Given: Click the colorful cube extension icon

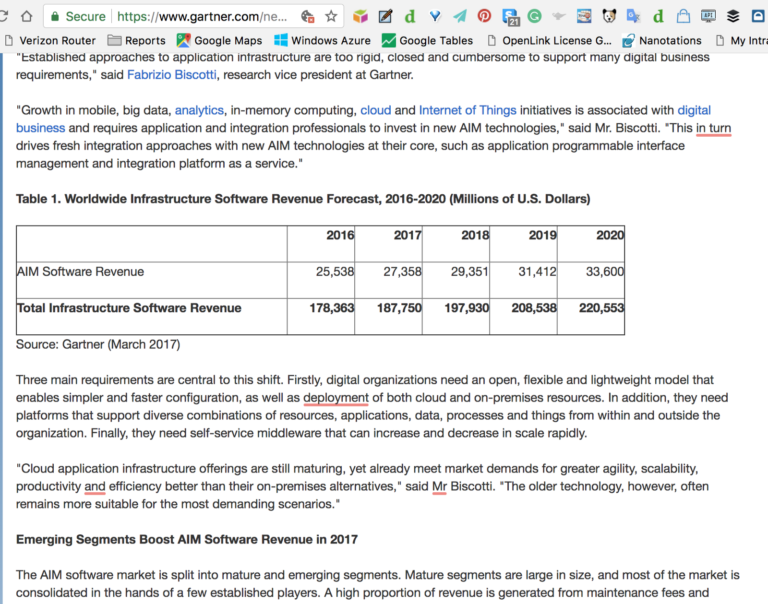Looking at the screenshot, I should coord(359,16).
